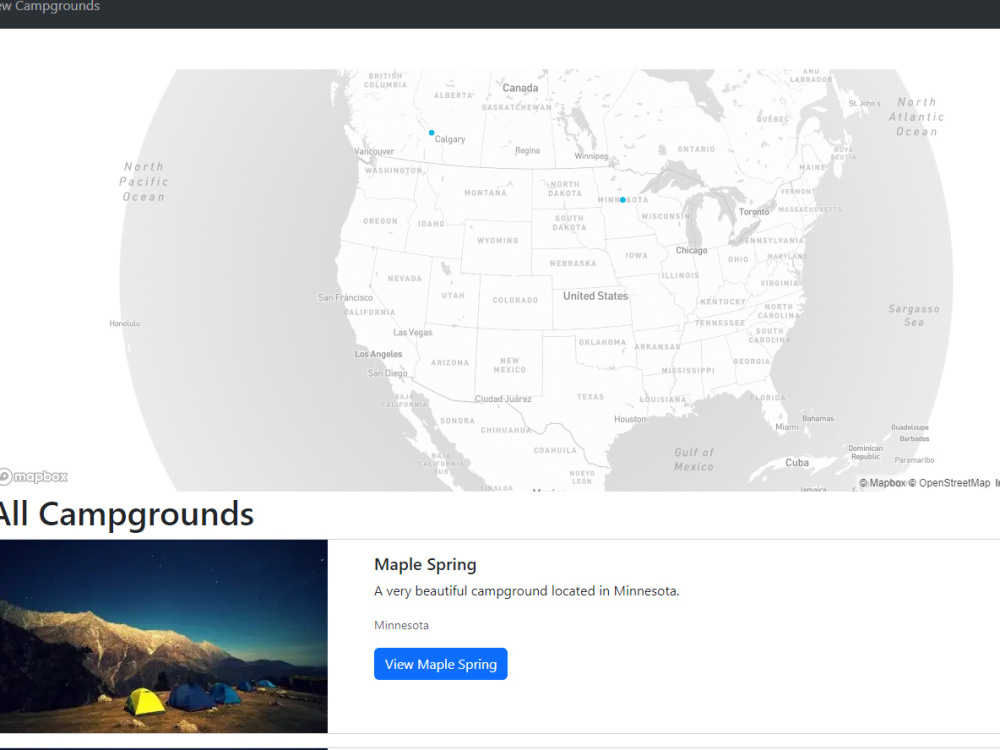
Task: Select the blue map marker in Minnesota
Action: click(623, 200)
